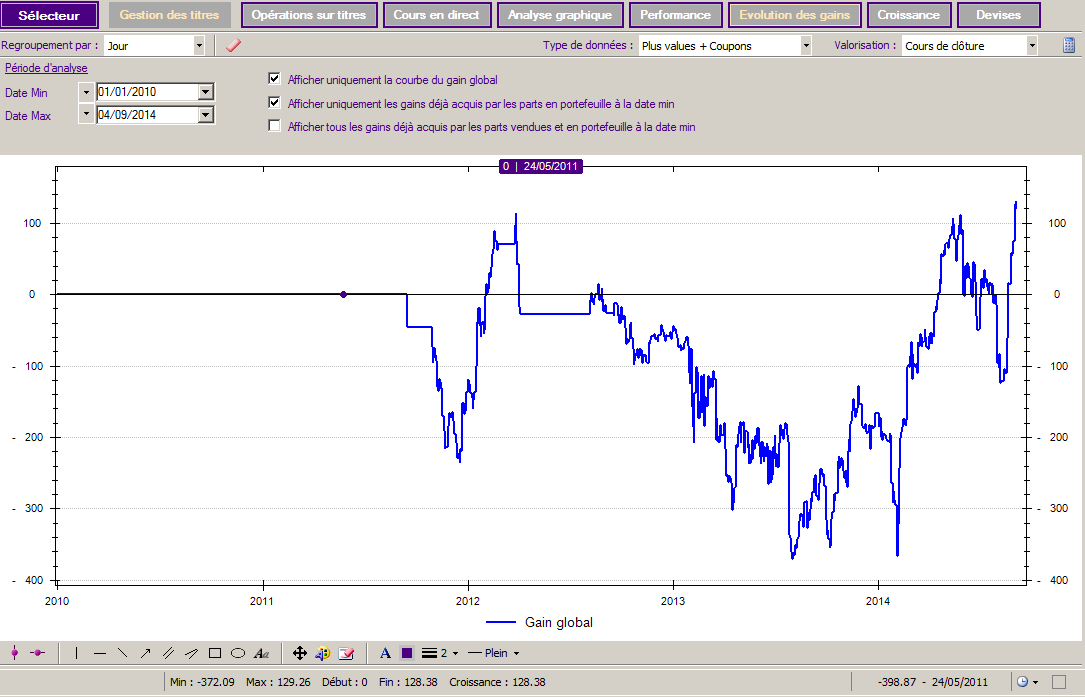Open the Valorisation dropdown list

[x=1032, y=45]
